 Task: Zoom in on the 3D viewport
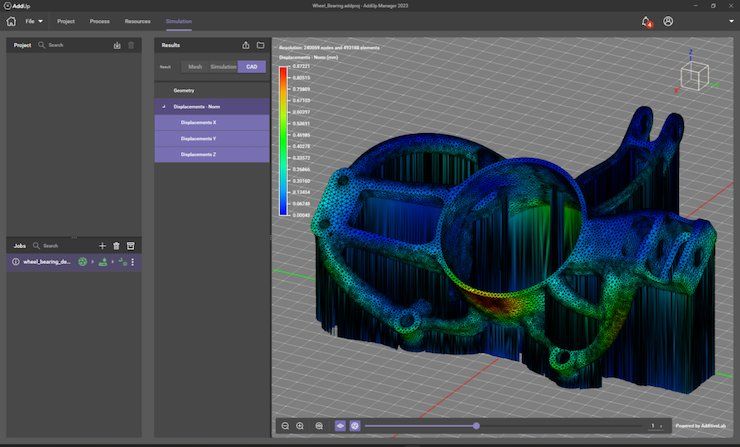coord(300,426)
